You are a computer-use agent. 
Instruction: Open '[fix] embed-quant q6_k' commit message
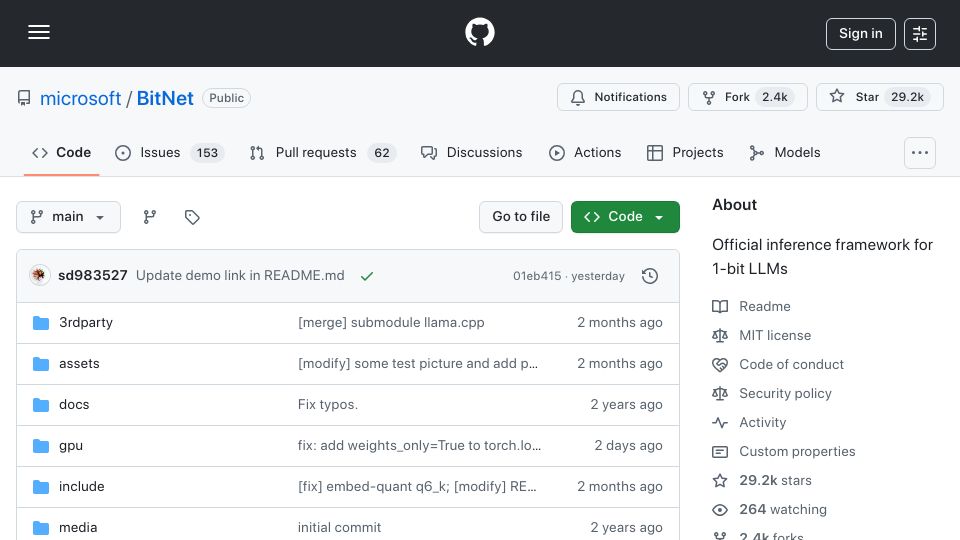[417, 487]
